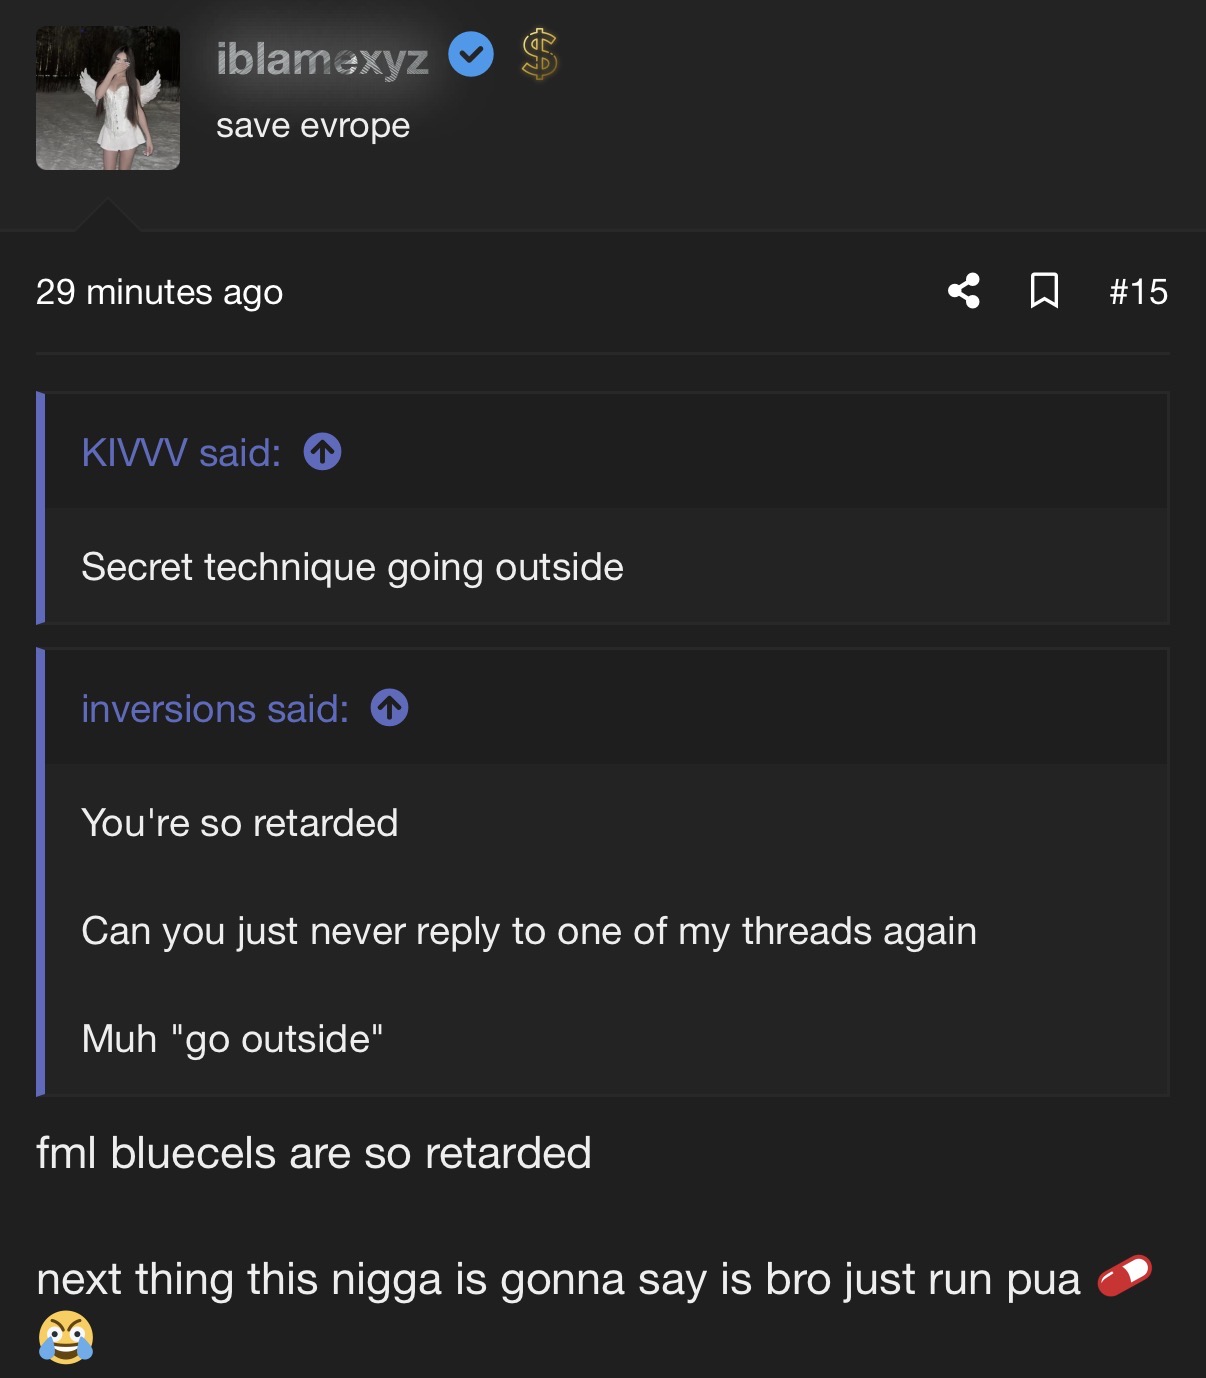
Task: Click the up arrow beside inversions said
Action: click(x=389, y=708)
